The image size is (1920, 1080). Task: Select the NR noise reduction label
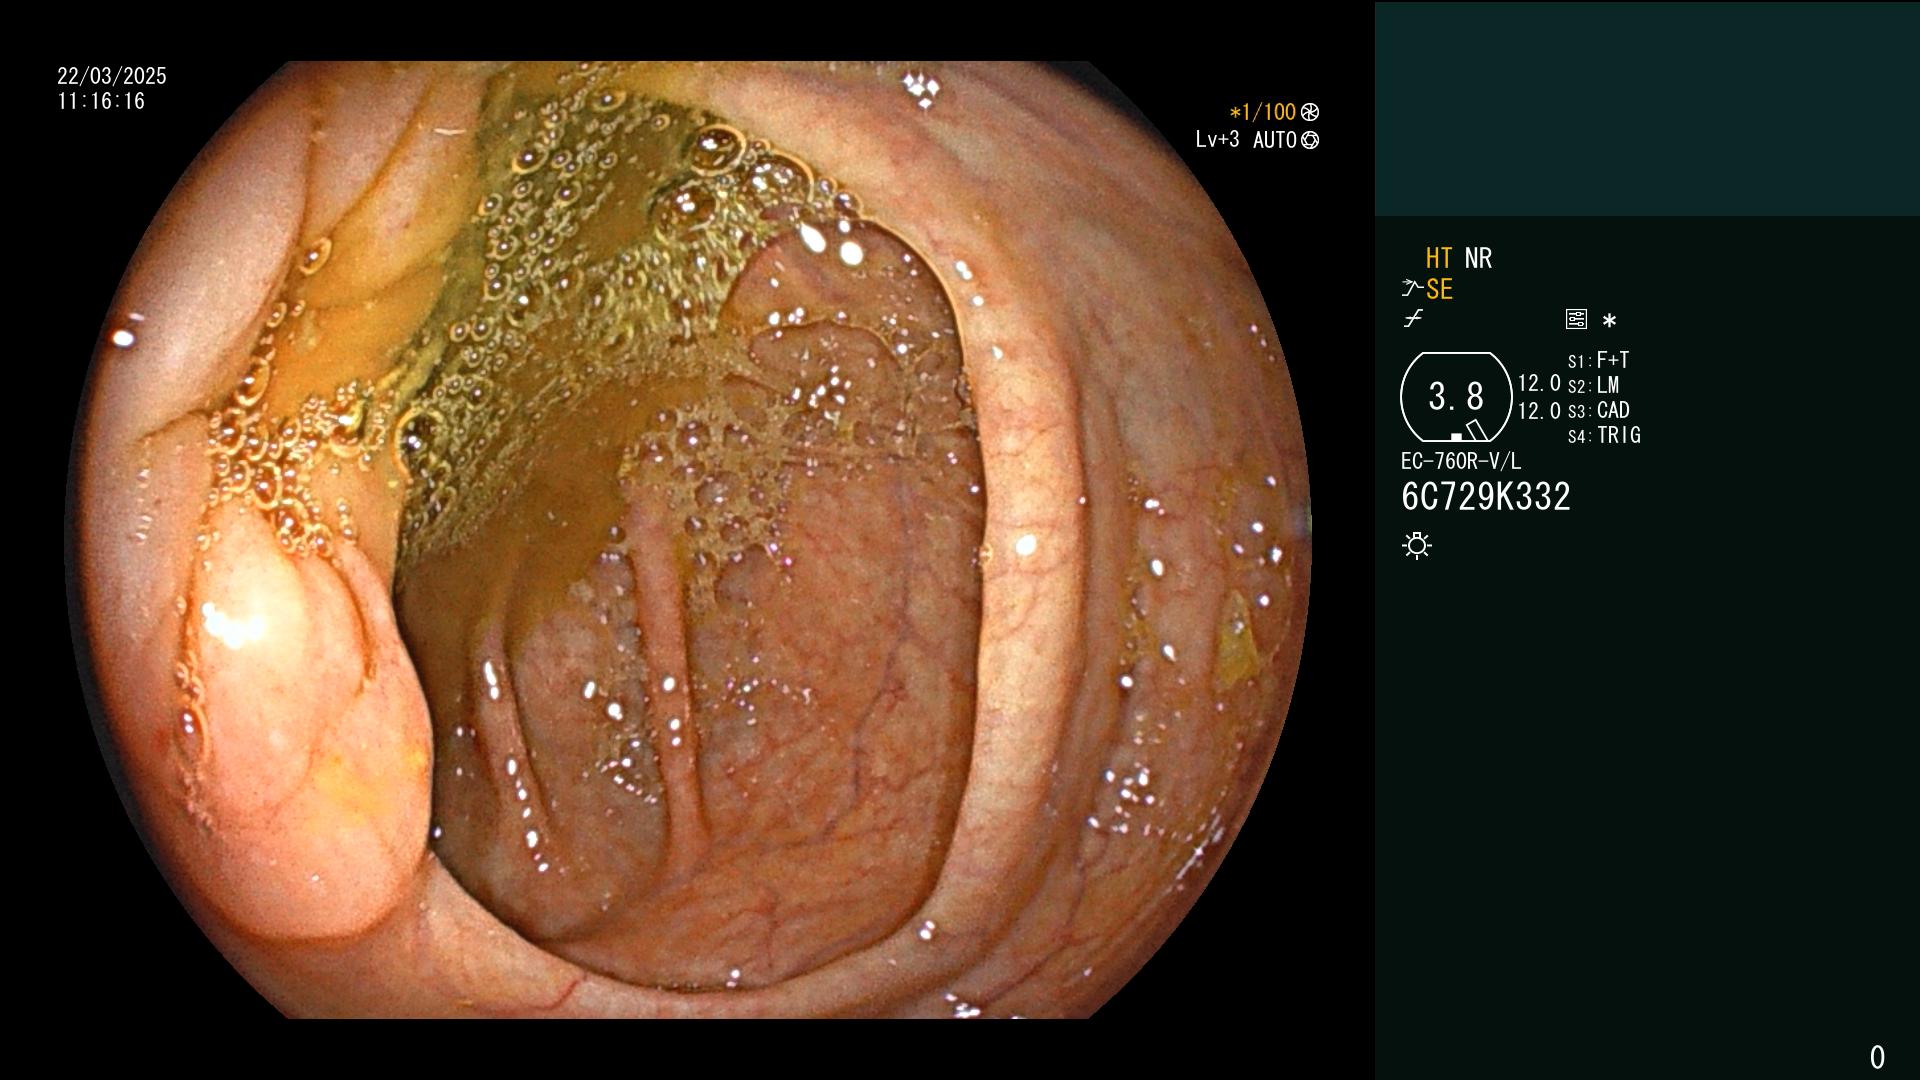tap(1478, 258)
